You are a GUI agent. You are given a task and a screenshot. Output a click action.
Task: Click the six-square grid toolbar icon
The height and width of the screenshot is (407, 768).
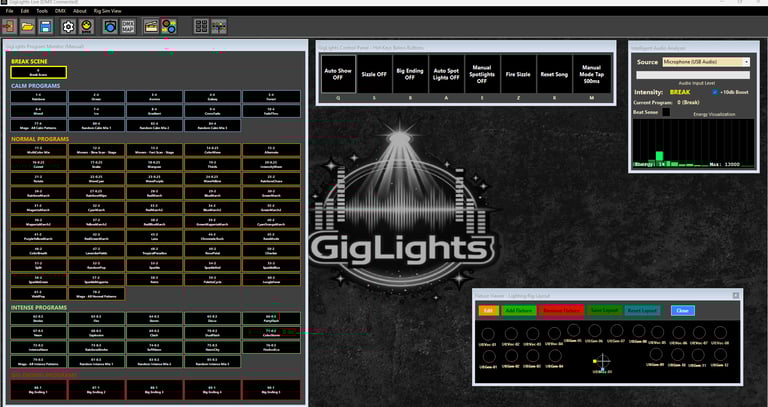pyautogui.click(x=201, y=26)
